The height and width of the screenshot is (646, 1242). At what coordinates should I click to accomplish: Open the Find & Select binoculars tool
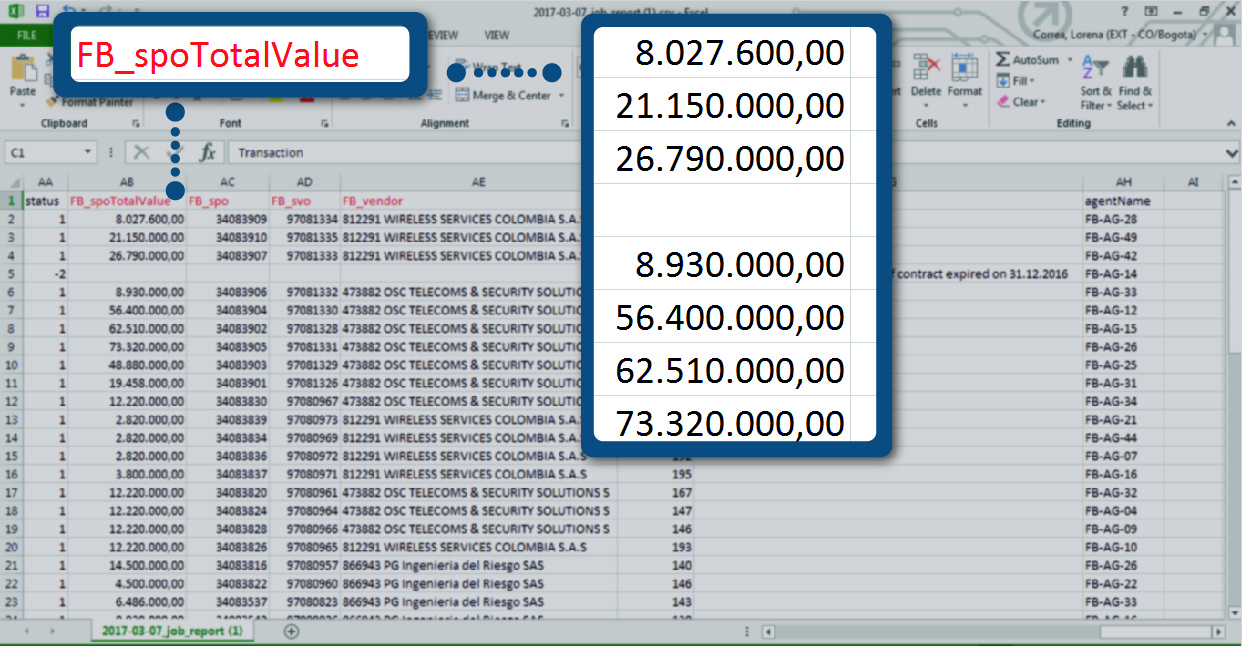(x=1135, y=78)
